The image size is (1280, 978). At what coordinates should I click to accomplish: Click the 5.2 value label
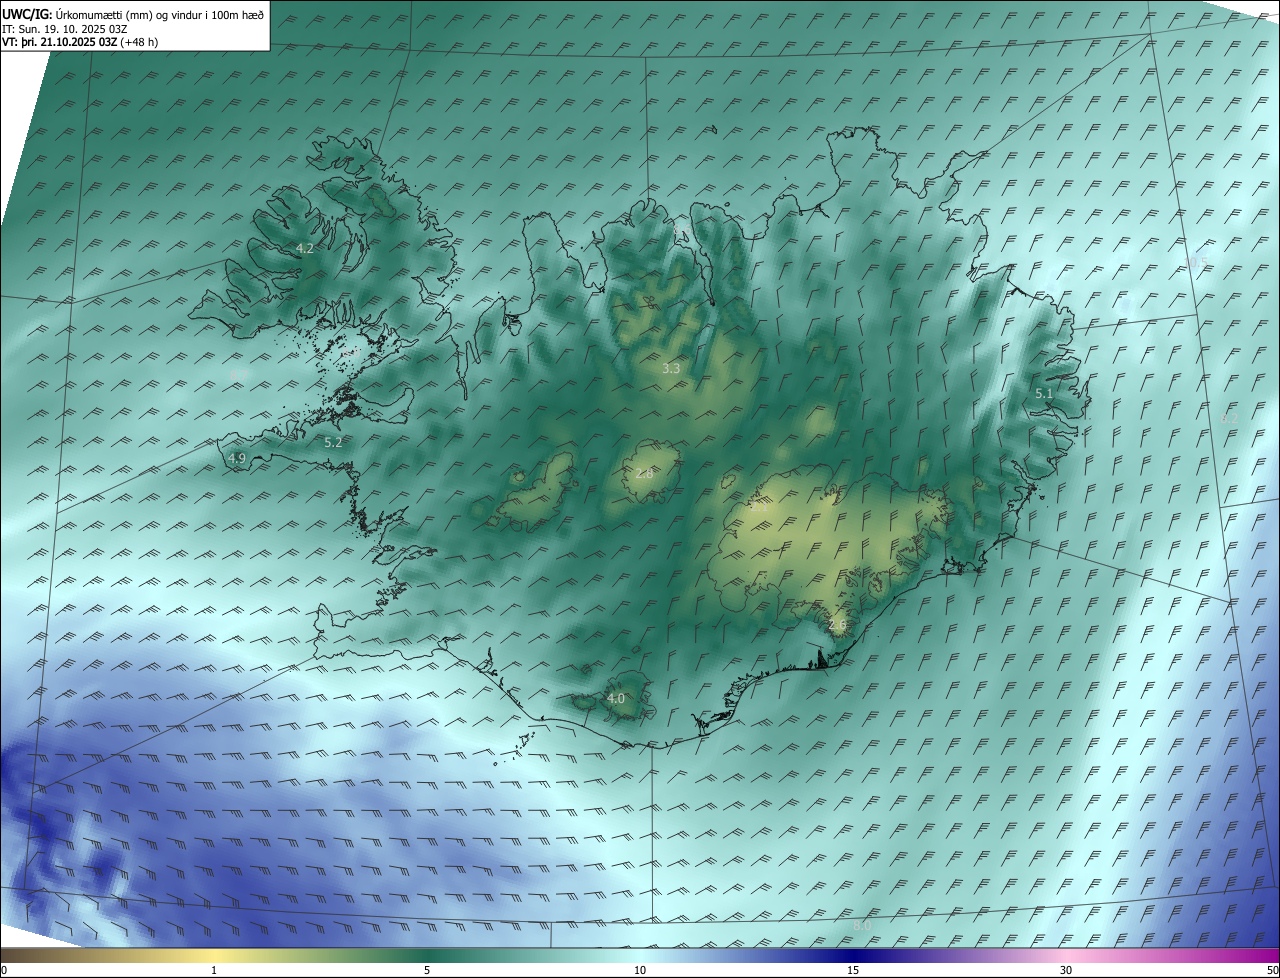(x=334, y=442)
